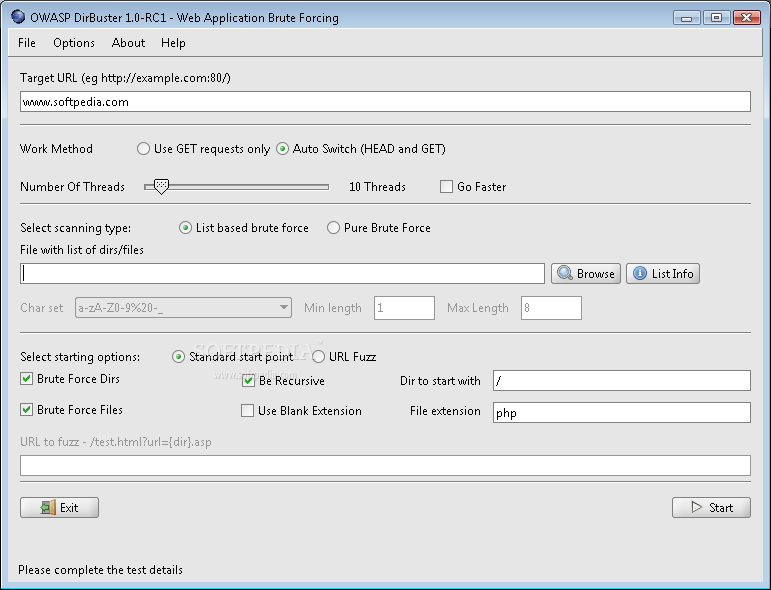Click the File extension field containing php
The image size is (771, 590).
pos(622,413)
